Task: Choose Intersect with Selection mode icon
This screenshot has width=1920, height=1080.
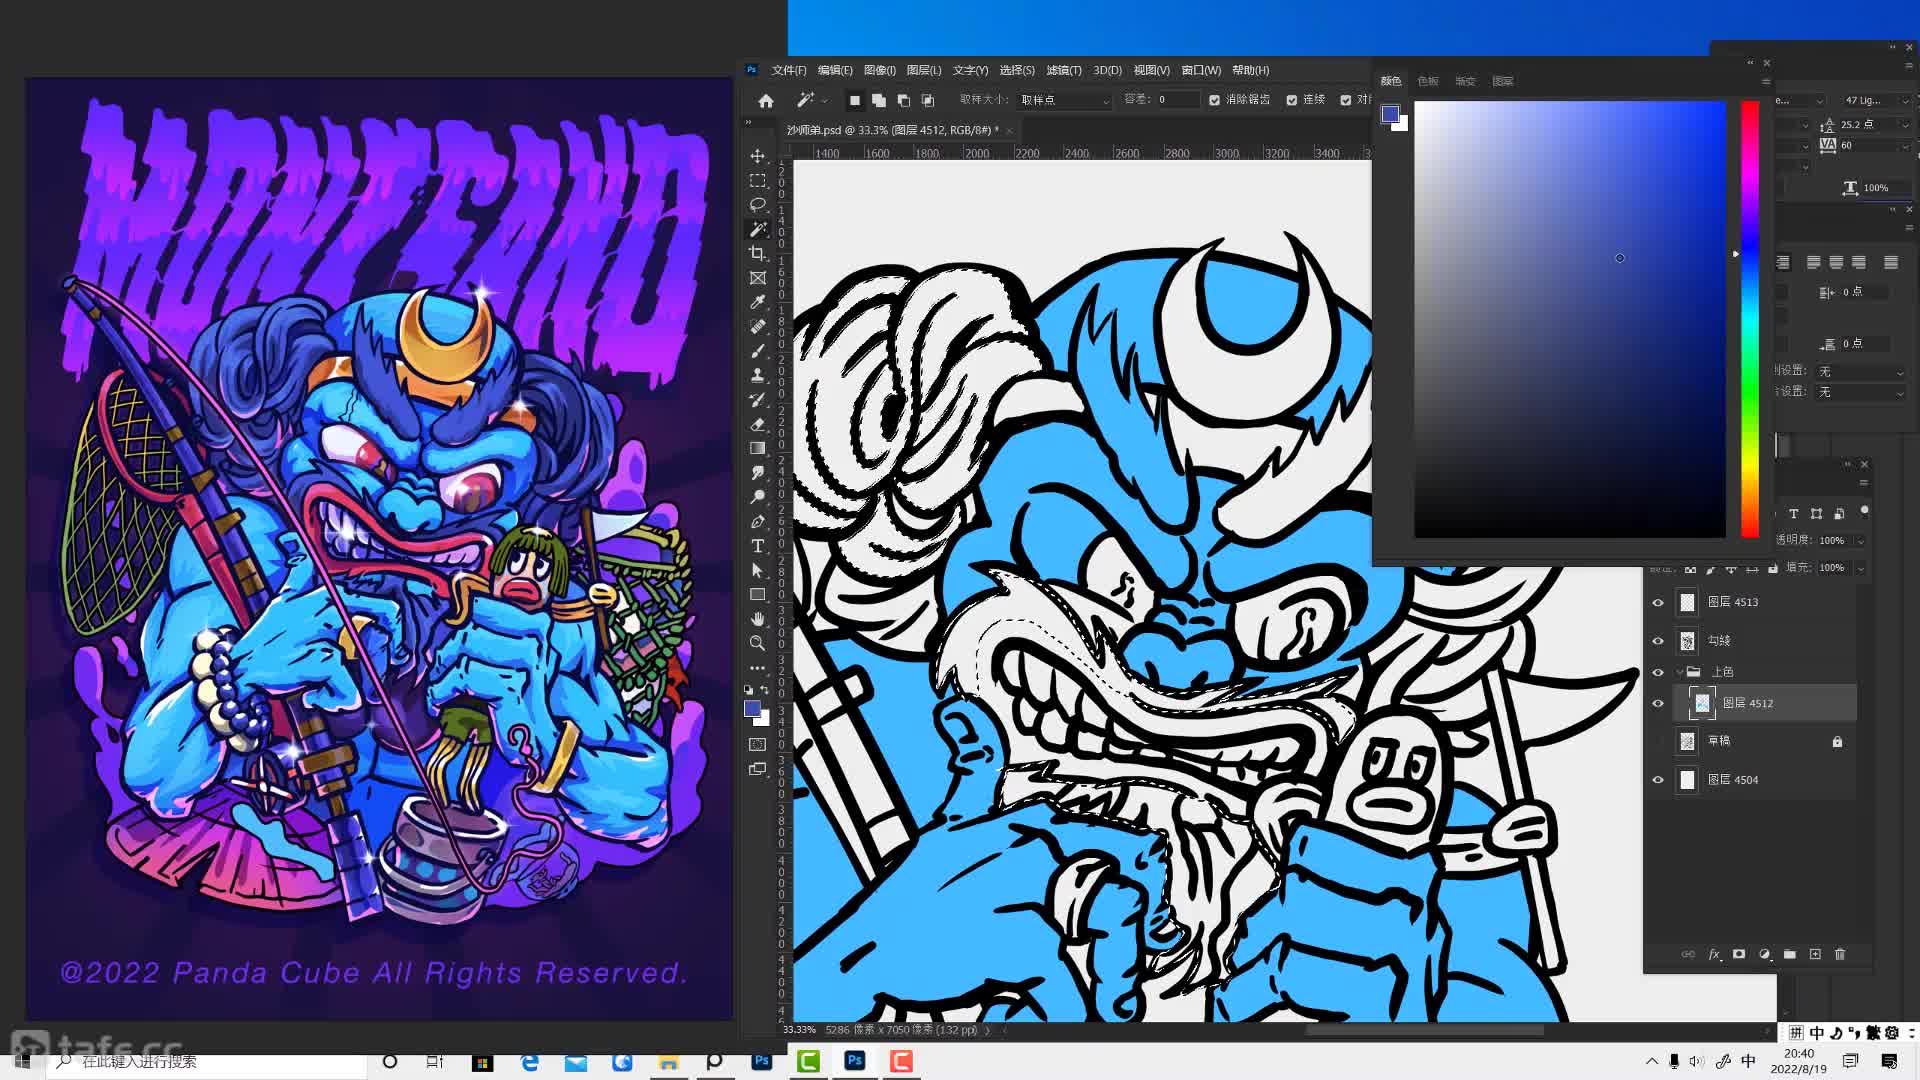Action: [927, 100]
